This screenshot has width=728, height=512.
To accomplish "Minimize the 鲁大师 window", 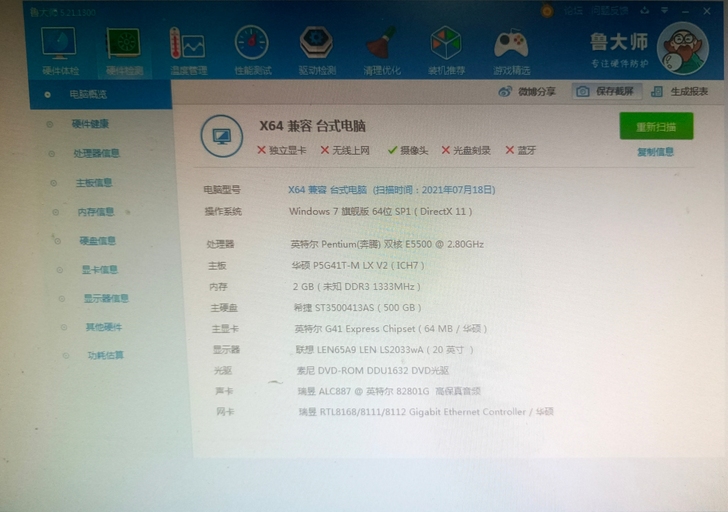I will point(686,11).
